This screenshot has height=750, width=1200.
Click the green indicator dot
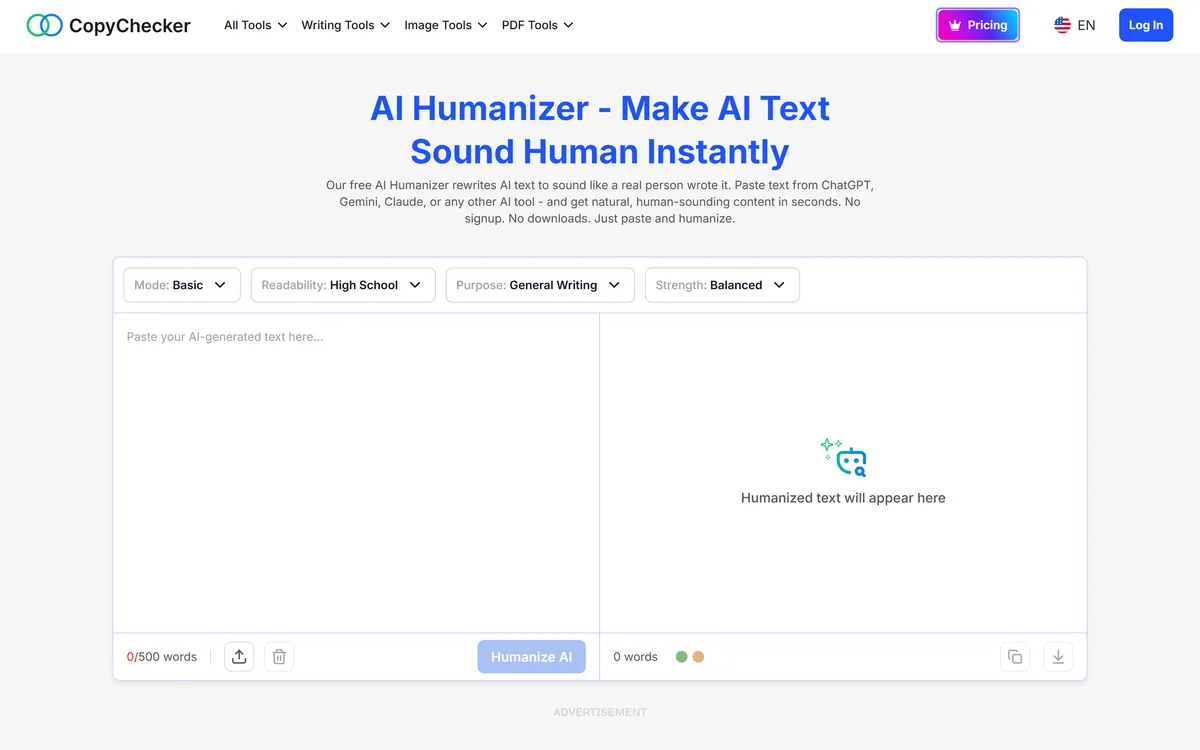[x=682, y=657]
